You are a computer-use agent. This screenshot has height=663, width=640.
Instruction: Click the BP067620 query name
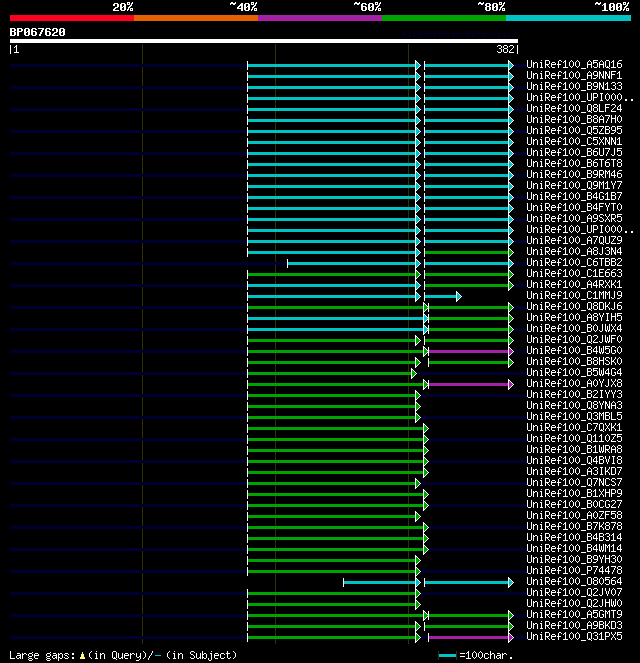pyautogui.click(x=38, y=32)
